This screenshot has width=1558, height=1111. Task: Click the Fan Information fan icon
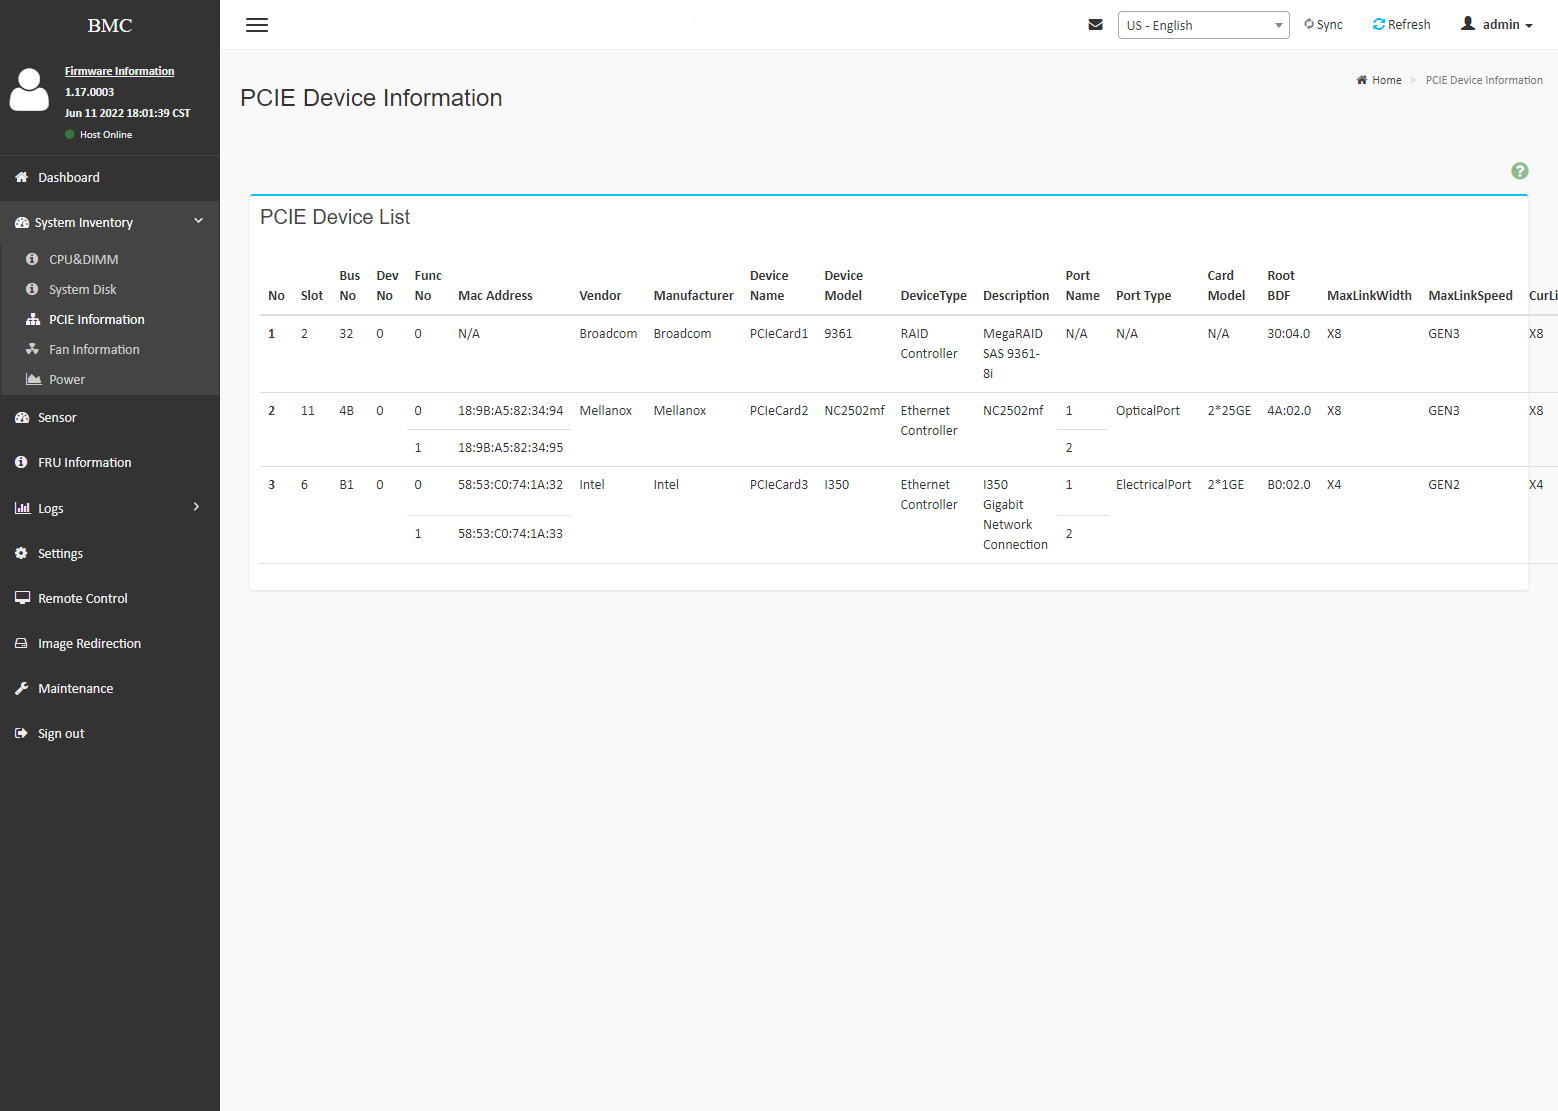tap(32, 349)
